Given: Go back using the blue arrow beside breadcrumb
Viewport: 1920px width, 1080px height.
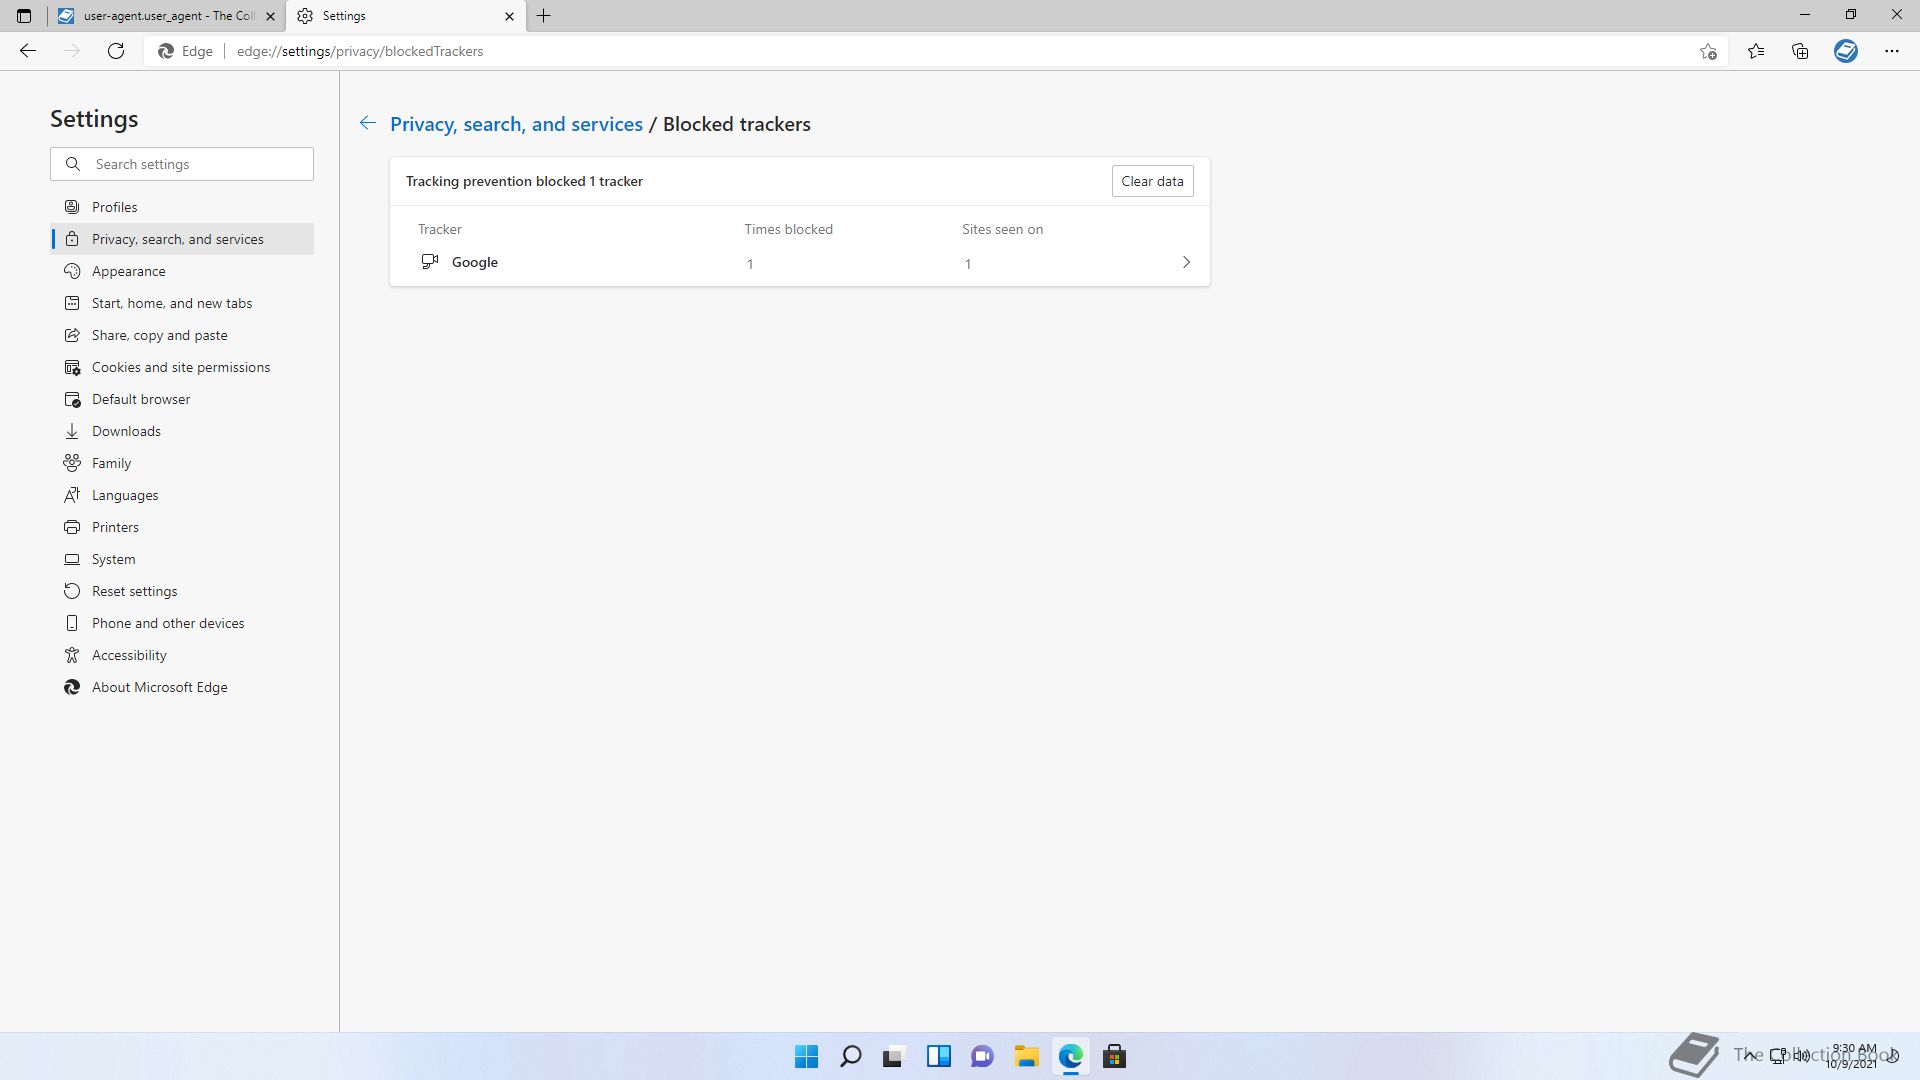Looking at the screenshot, I should click(x=368, y=123).
